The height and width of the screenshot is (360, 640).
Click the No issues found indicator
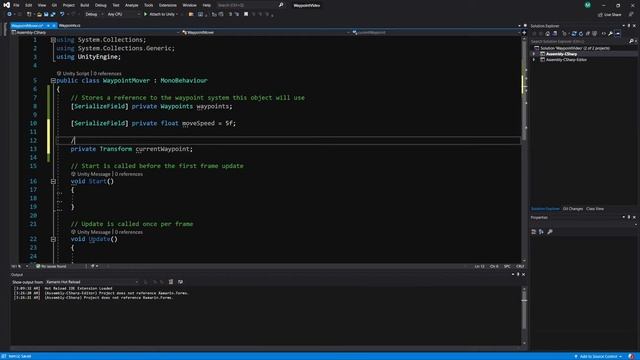click(x=51, y=267)
